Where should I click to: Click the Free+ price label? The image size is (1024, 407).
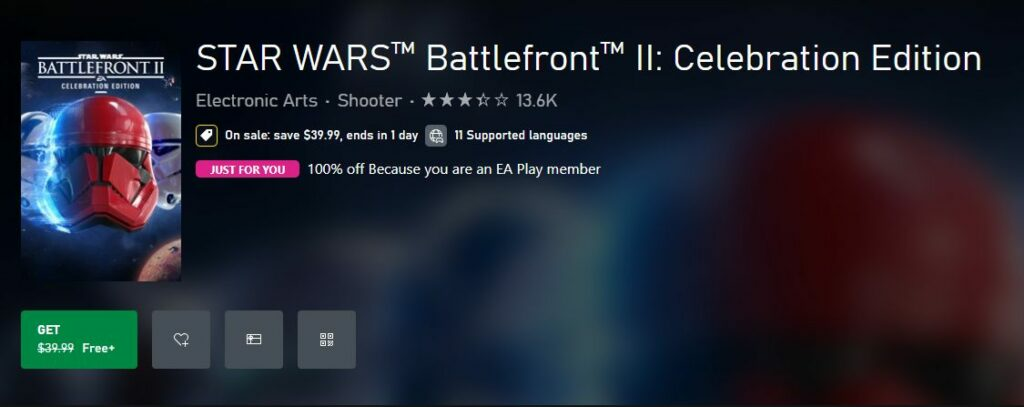click(x=99, y=348)
